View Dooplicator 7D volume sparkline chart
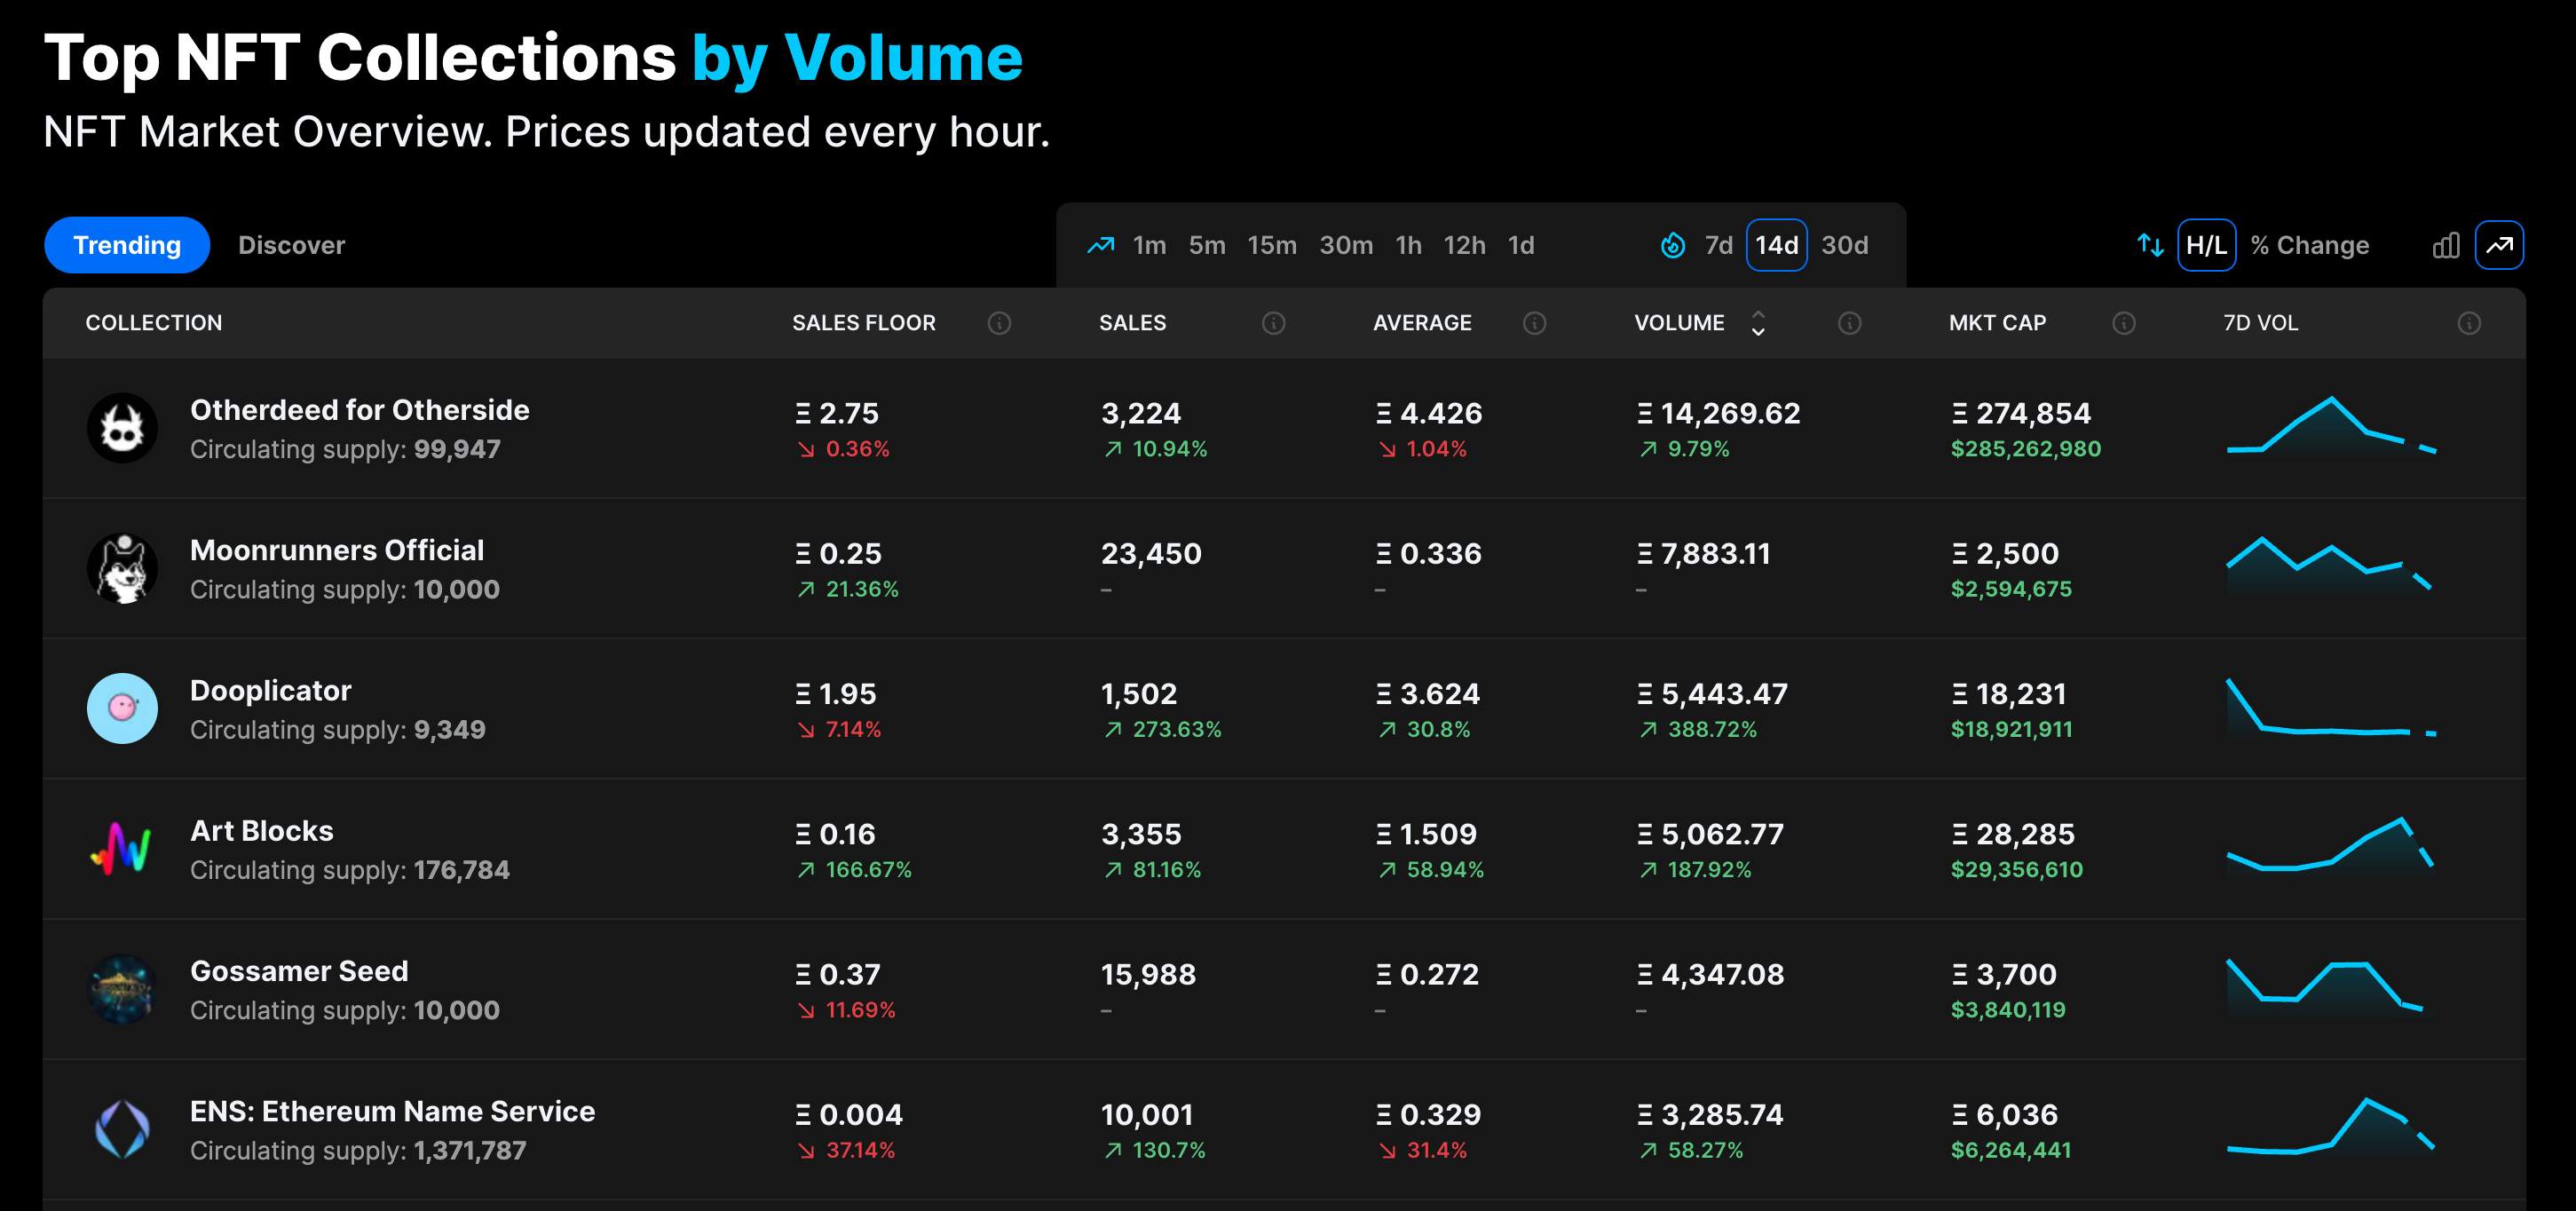The height and width of the screenshot is (1211, 2576). pos(2331,708)
